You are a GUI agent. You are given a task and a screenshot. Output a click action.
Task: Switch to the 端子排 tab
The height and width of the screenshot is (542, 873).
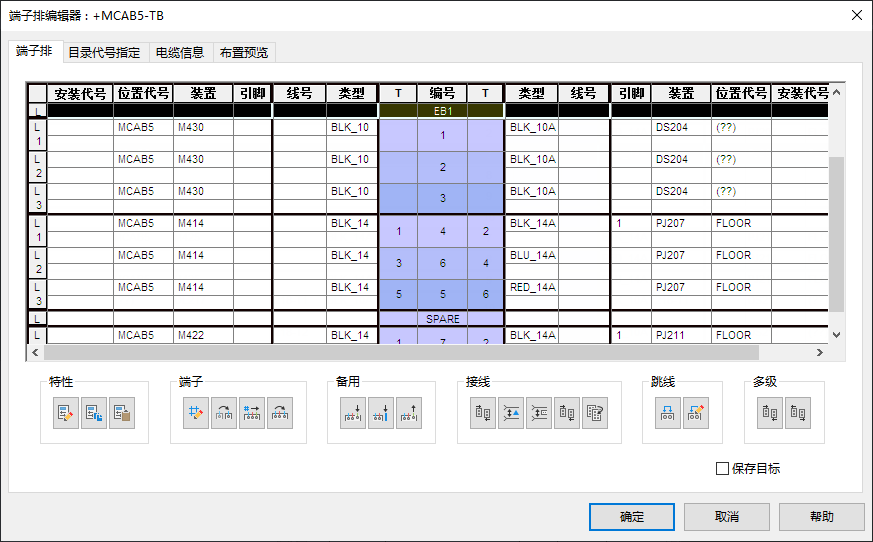pyautogui.click(x=35, y=51)
